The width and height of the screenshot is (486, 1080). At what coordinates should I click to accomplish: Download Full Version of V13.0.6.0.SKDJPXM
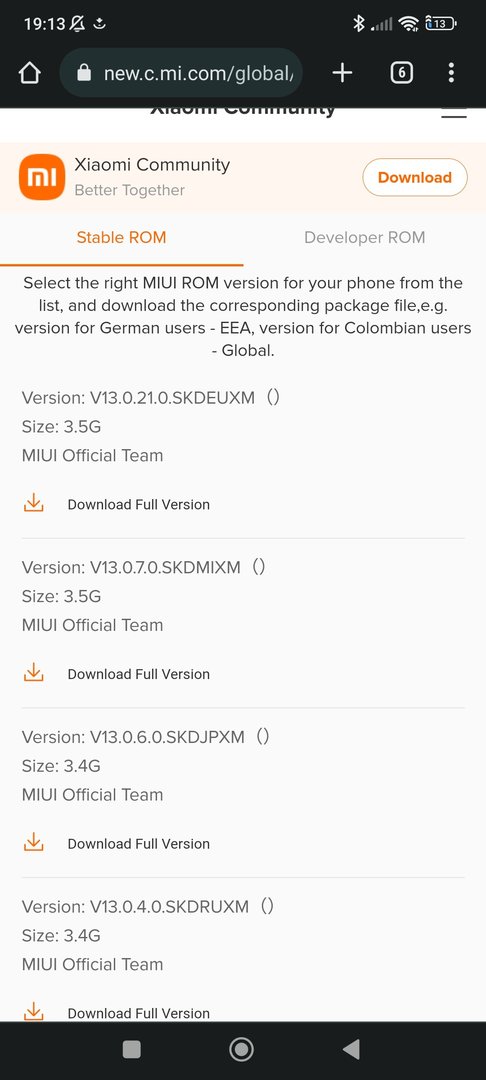click(x=138, y=844)
